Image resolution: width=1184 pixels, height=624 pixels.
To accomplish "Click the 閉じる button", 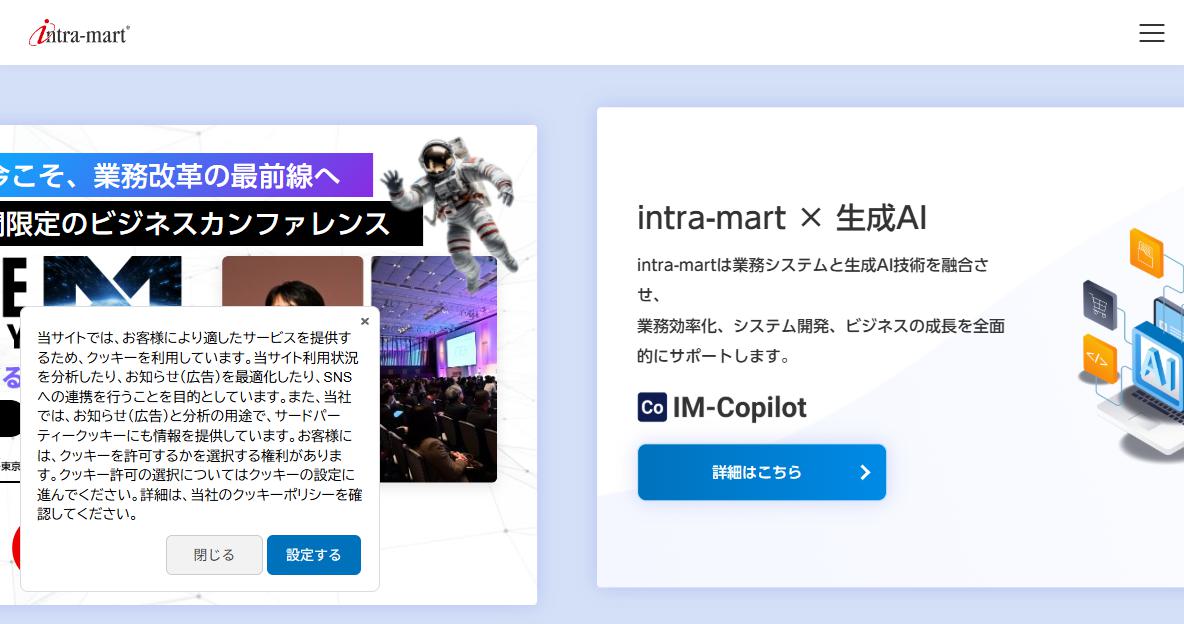I will [214, 554].
